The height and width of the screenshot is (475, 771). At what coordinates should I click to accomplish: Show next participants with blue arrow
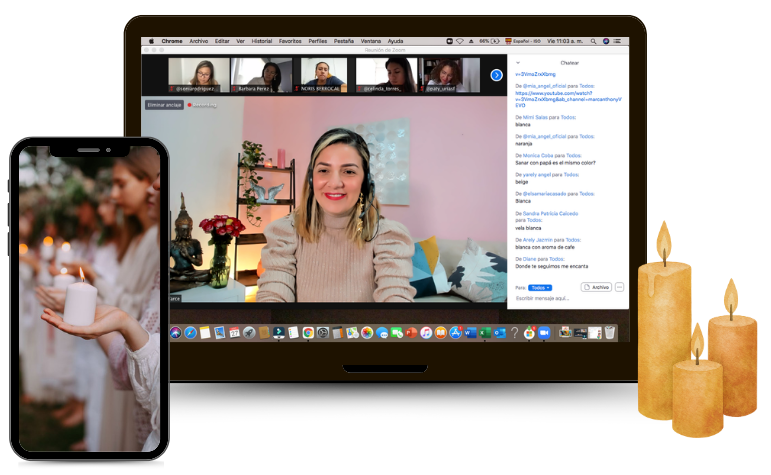pyautogui.click(x=497, y=75)
